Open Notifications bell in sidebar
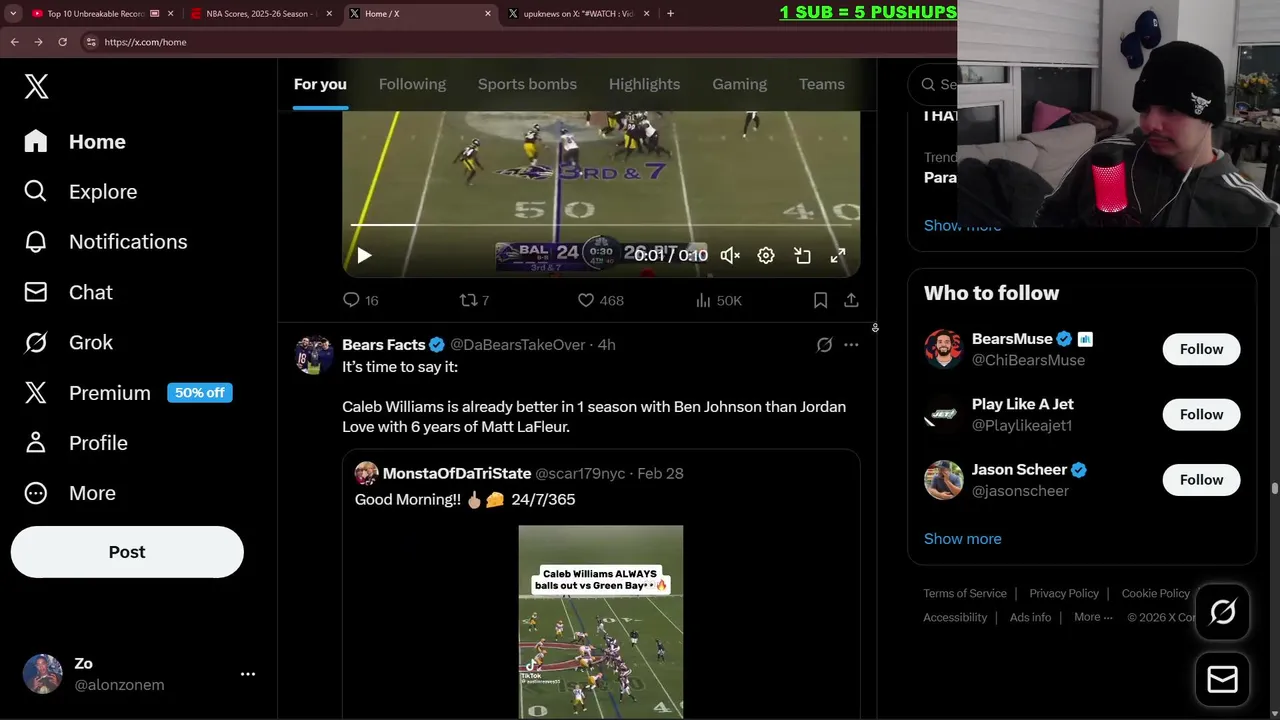Viewport: 1280px width, 720px height. tap(106, 242)
